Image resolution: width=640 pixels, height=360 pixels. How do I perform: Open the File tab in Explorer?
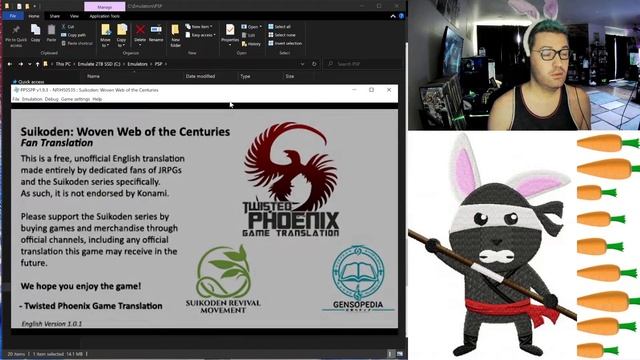(x=13, y=16)
